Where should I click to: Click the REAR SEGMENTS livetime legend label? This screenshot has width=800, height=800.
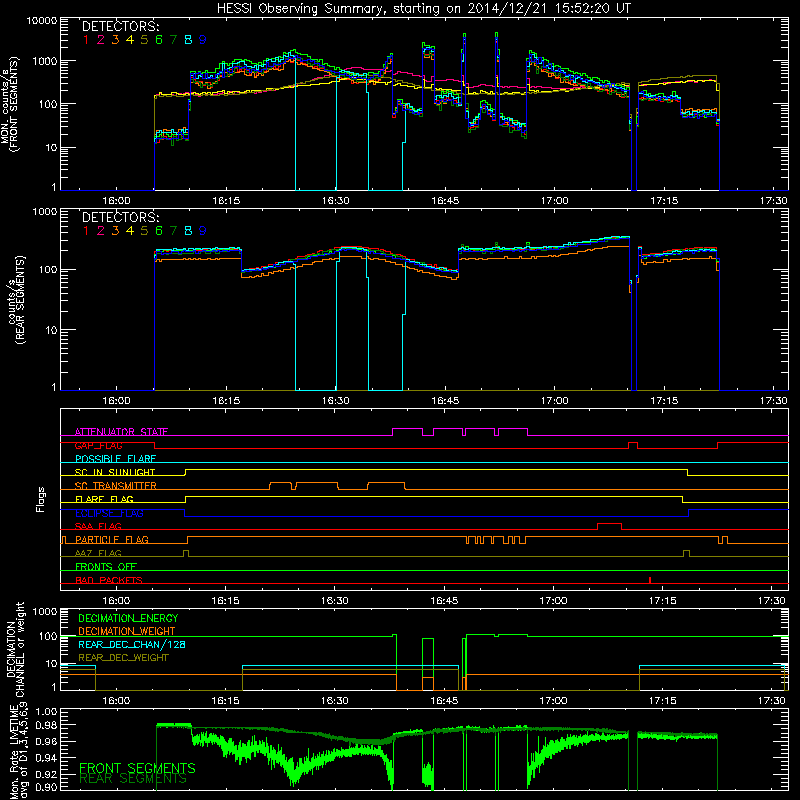133,779
